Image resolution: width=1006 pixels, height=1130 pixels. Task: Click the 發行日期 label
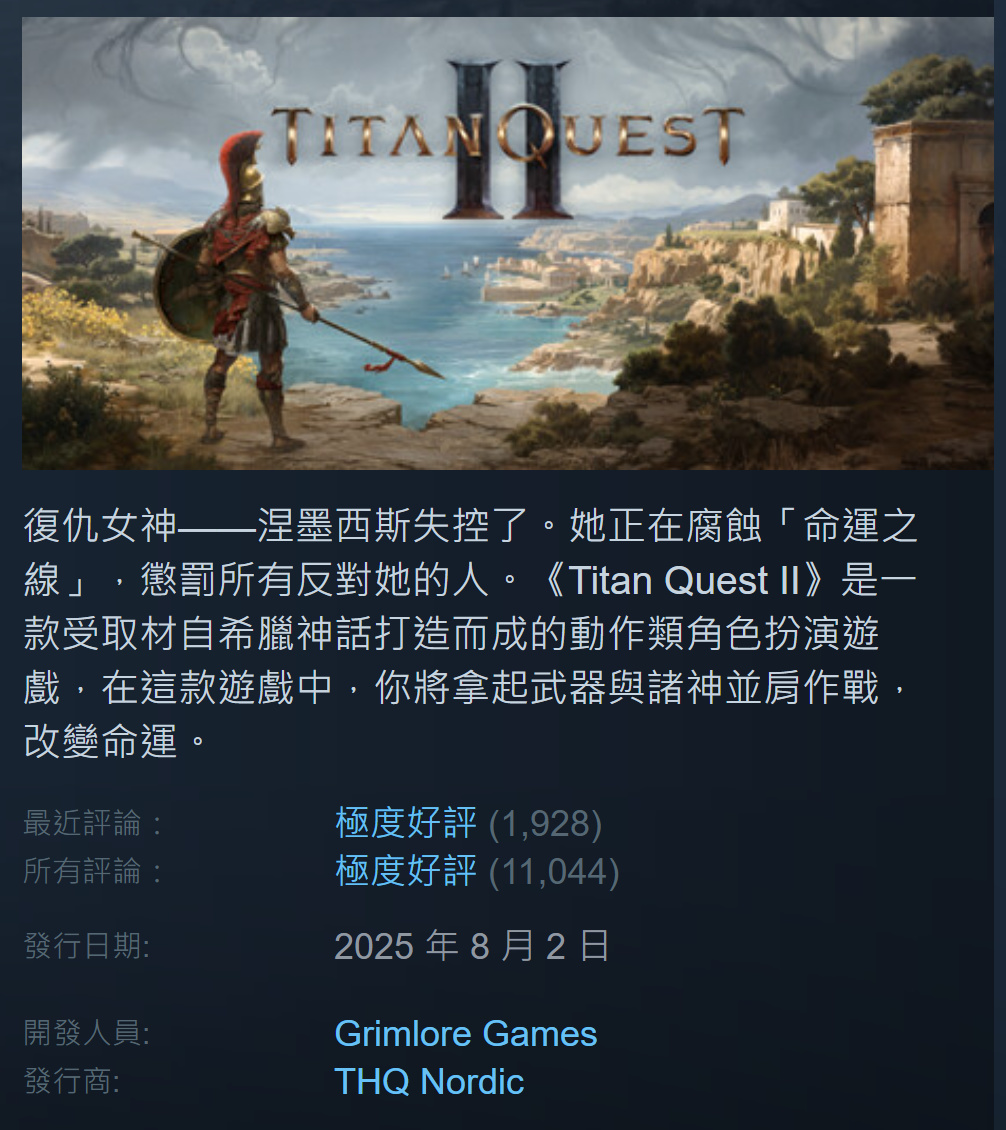pyautogui.click(x=87, y=946)
